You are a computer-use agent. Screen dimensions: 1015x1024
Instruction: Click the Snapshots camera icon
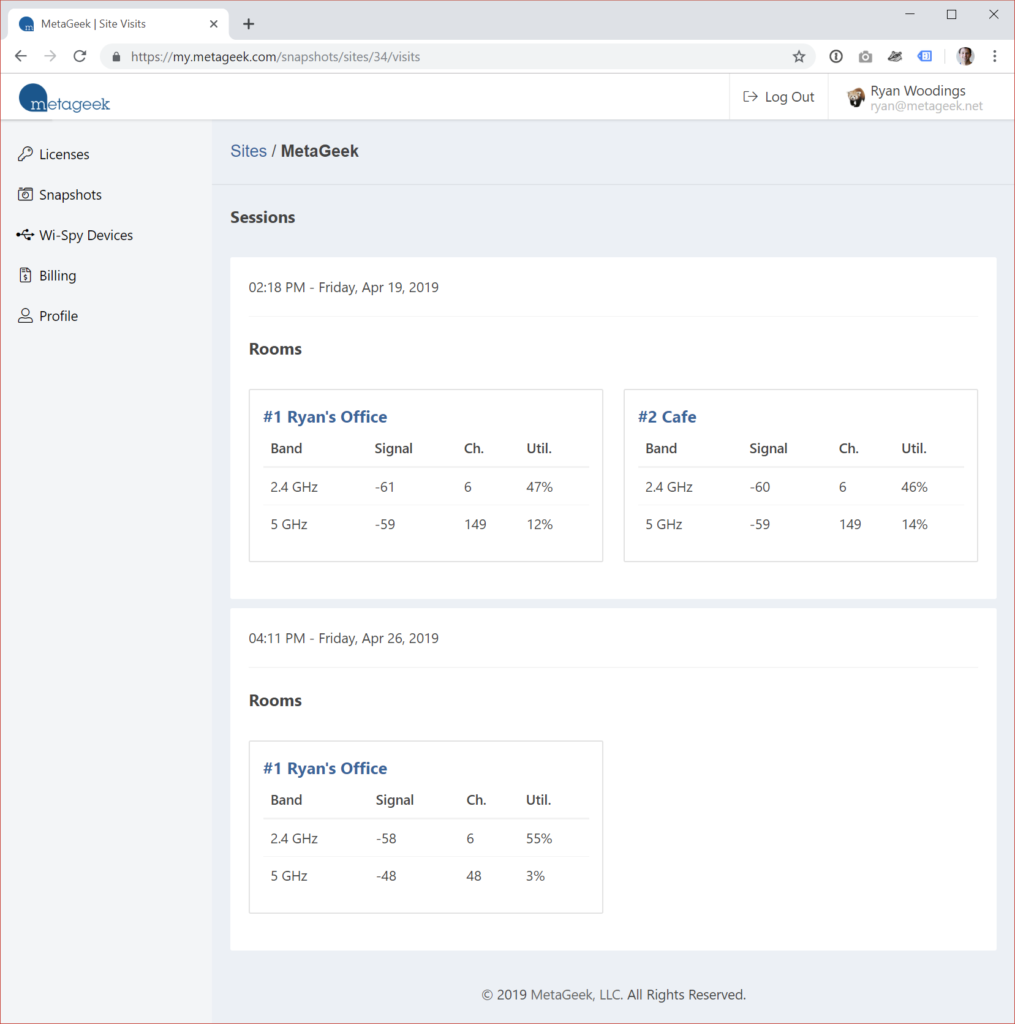click(25, 195)
